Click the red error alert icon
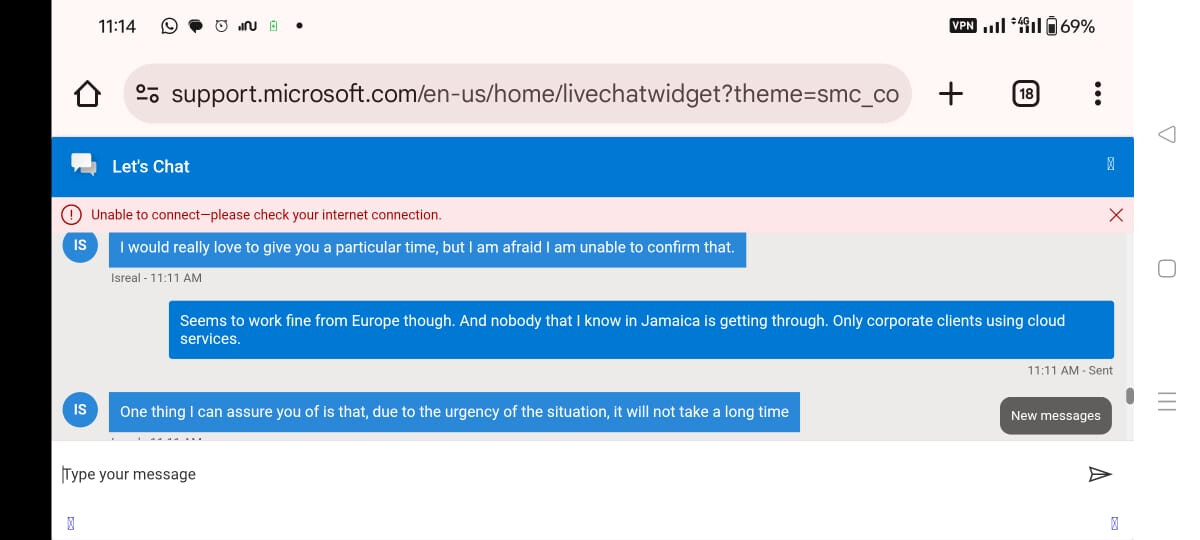The height and width of the screenshot is (540, 1200). click(72, 215)
